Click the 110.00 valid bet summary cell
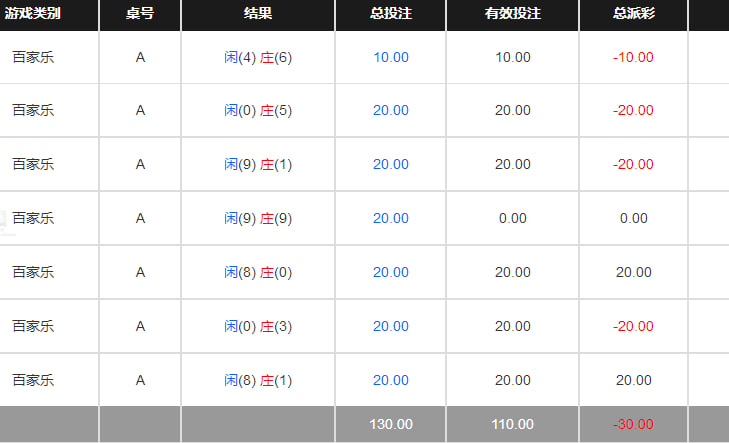The height and width of the screenshot is (443, 729). tap(513, 424)
